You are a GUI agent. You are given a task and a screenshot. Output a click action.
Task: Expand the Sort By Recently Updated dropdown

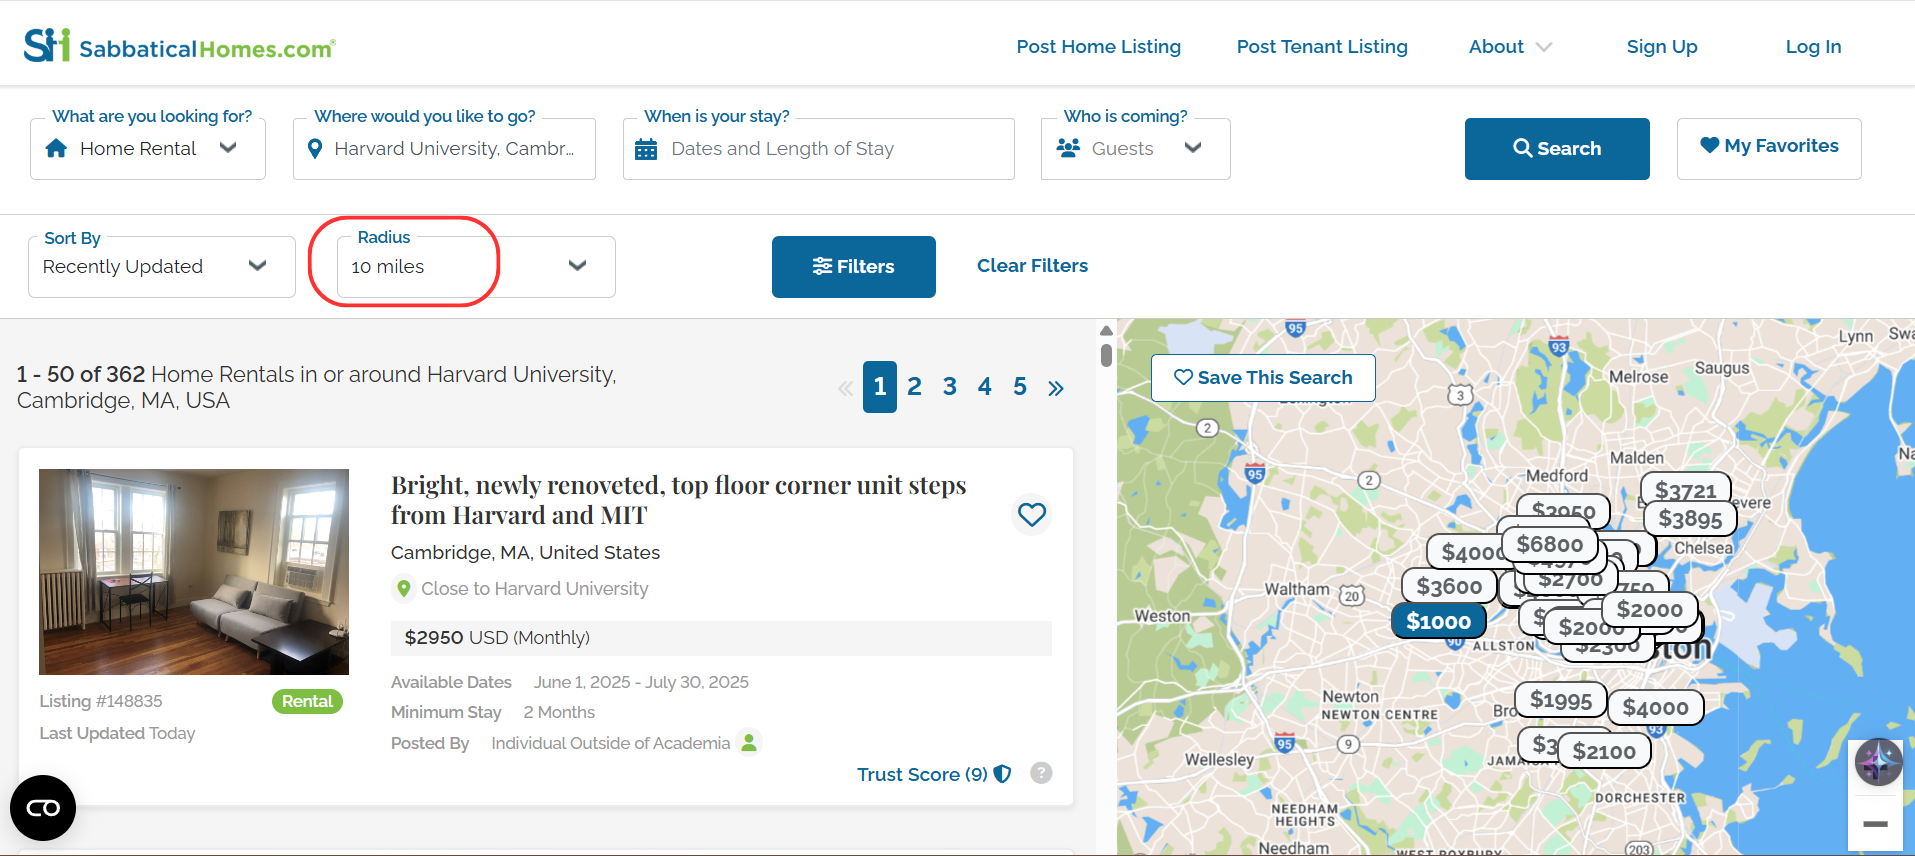click(162, 267)
